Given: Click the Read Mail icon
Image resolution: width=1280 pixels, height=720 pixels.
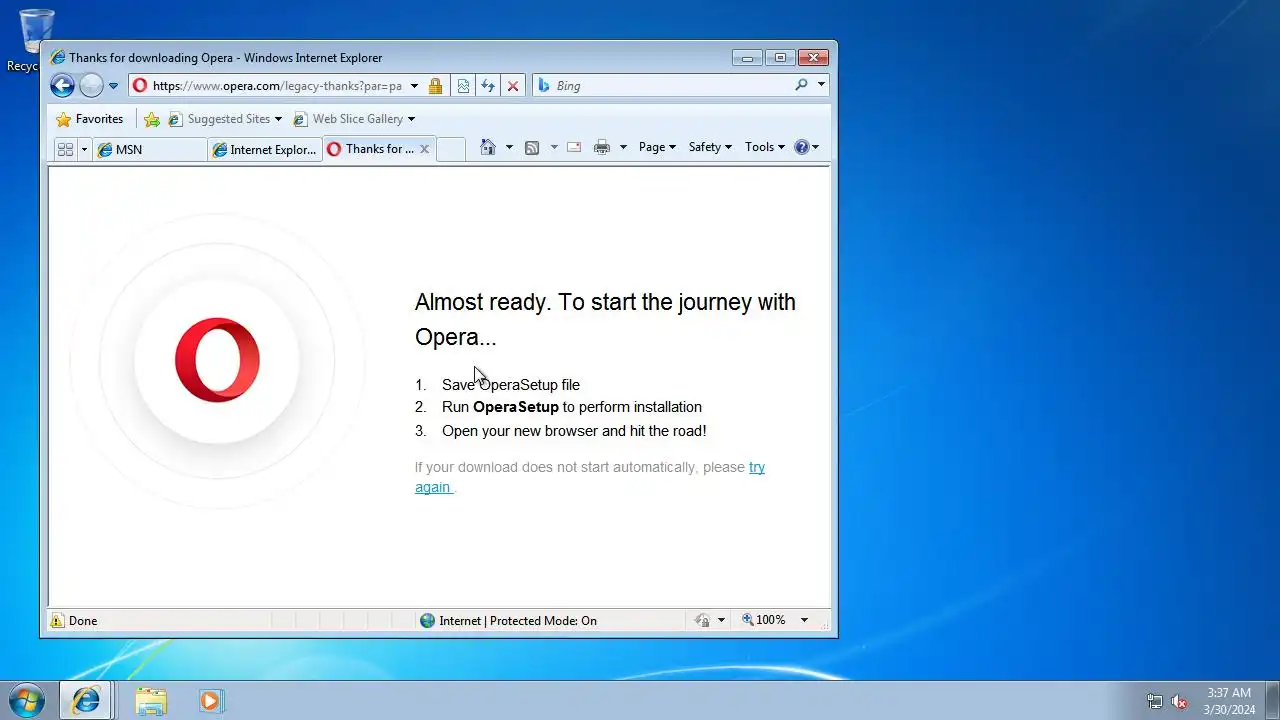Looking at the screenshot, I should 574,147.
